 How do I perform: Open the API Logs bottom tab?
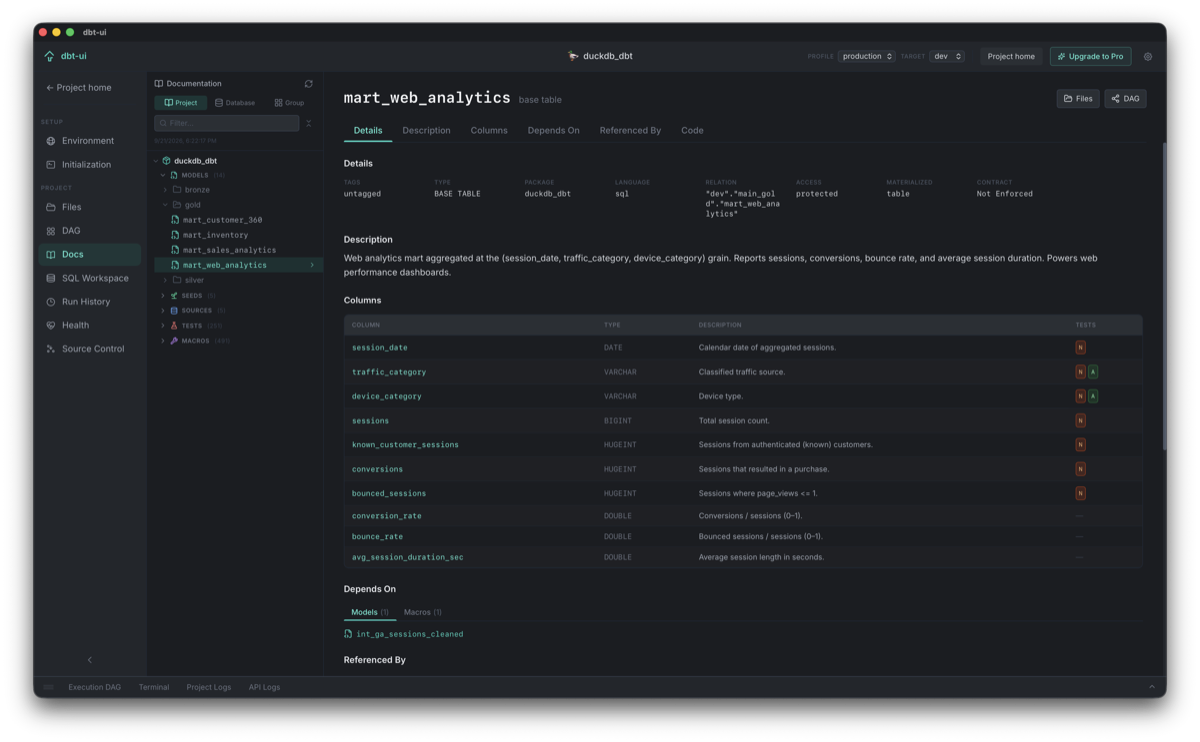tap(264, 687)
